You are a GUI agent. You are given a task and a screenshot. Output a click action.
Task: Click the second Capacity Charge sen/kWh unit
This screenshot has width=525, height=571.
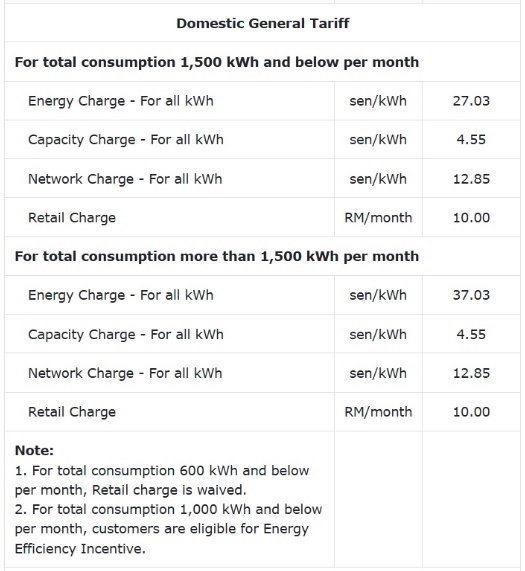(378, 334)
